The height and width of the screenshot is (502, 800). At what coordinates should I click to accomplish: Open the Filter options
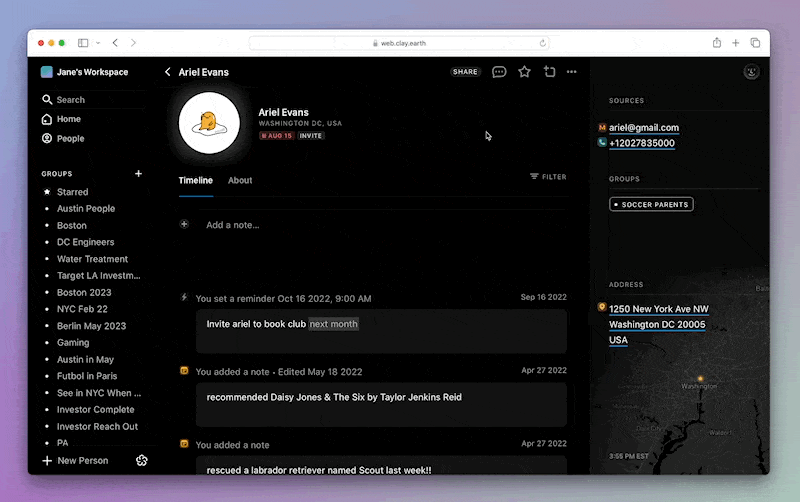click(x=548, y=177)
